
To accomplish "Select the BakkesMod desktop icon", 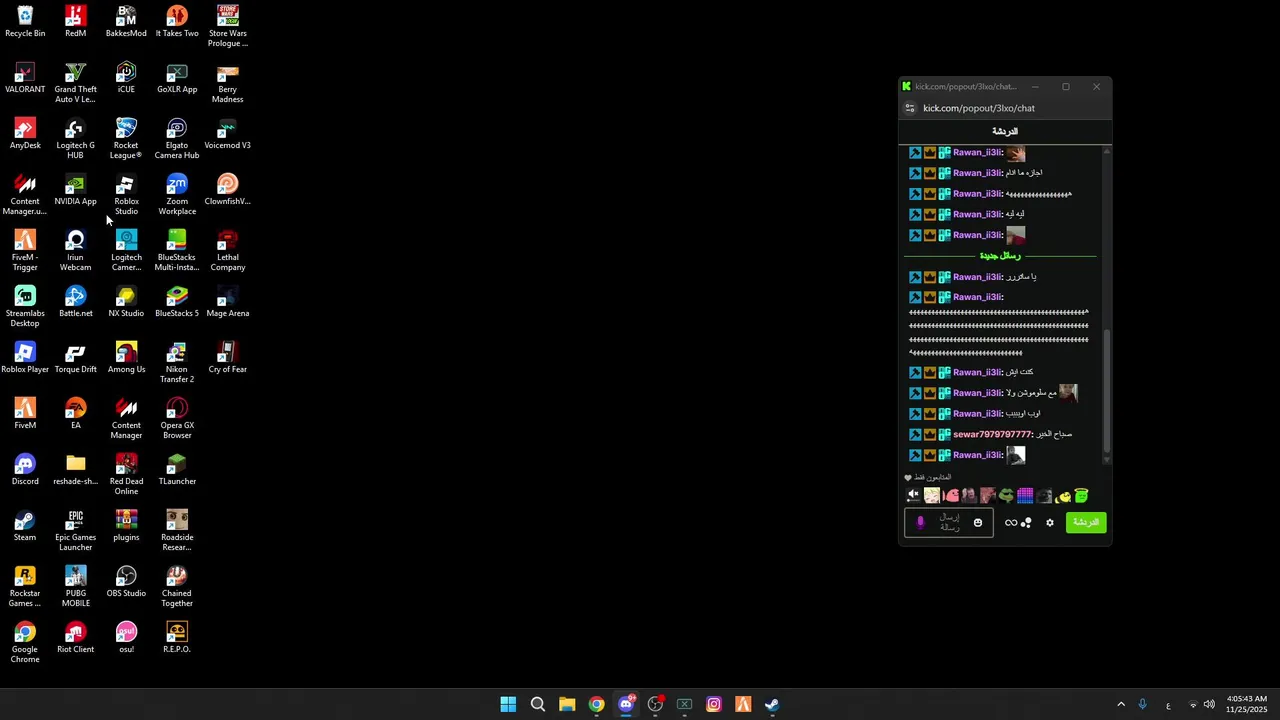I will click(126, 21).
